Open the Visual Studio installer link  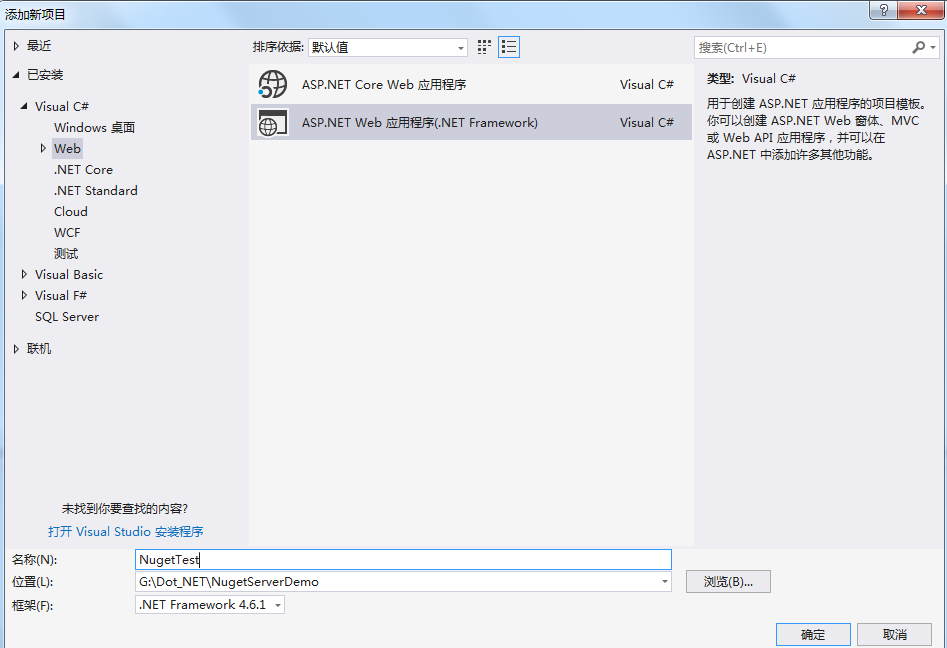pyautogui.click(x=126, y=531)
